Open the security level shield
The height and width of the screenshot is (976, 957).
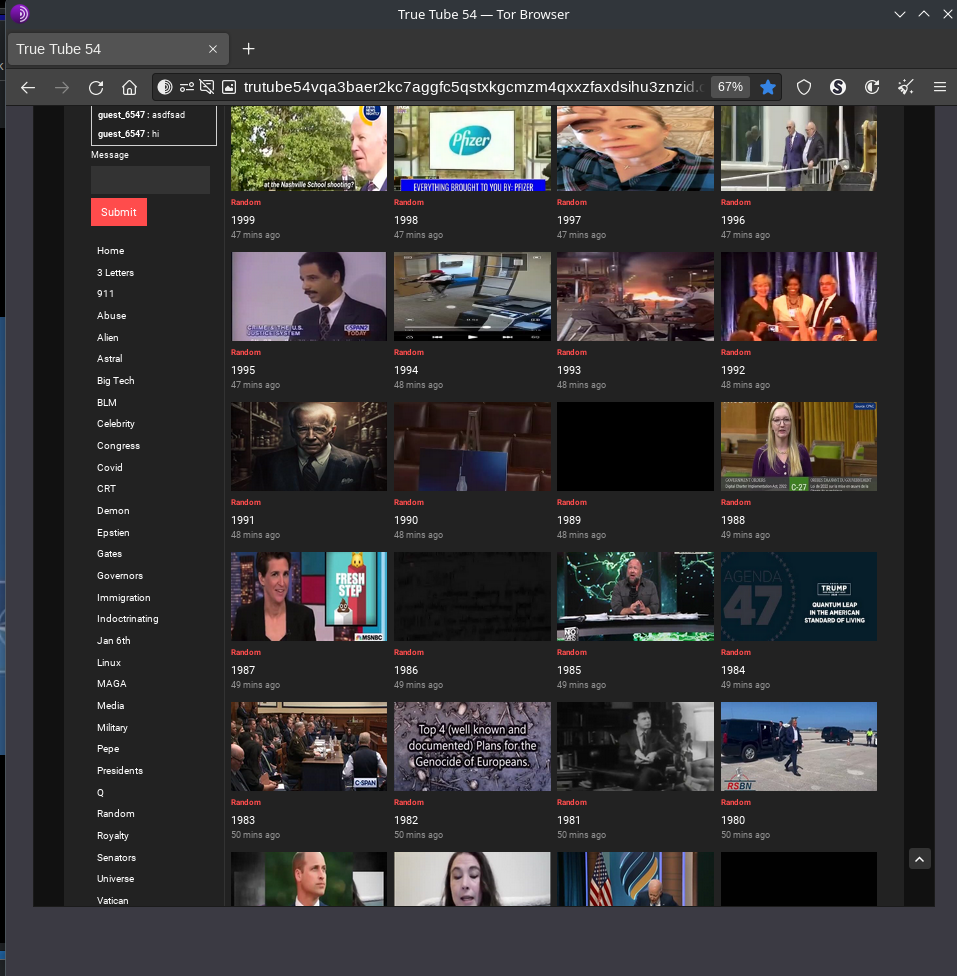coord(804,87)
